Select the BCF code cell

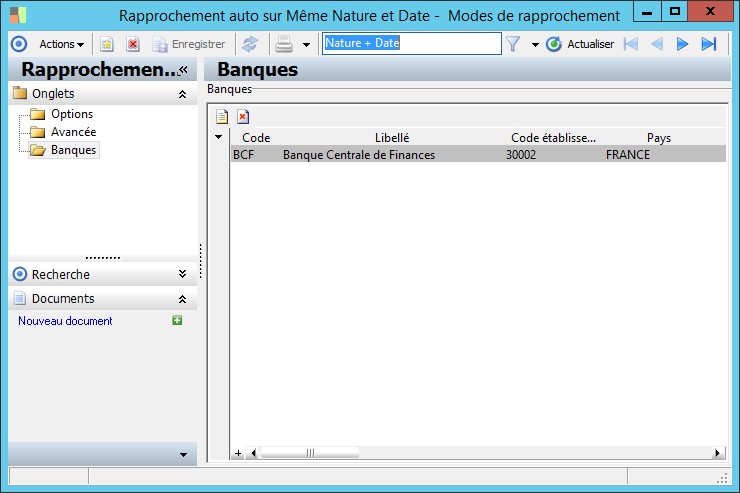256,155
